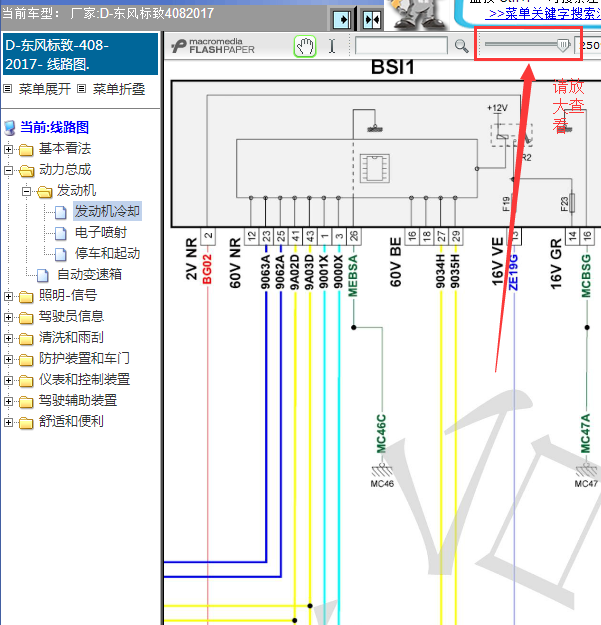Select the 基本看法 folder label
This screenshot has width=601, height=625.
(65, 149)
